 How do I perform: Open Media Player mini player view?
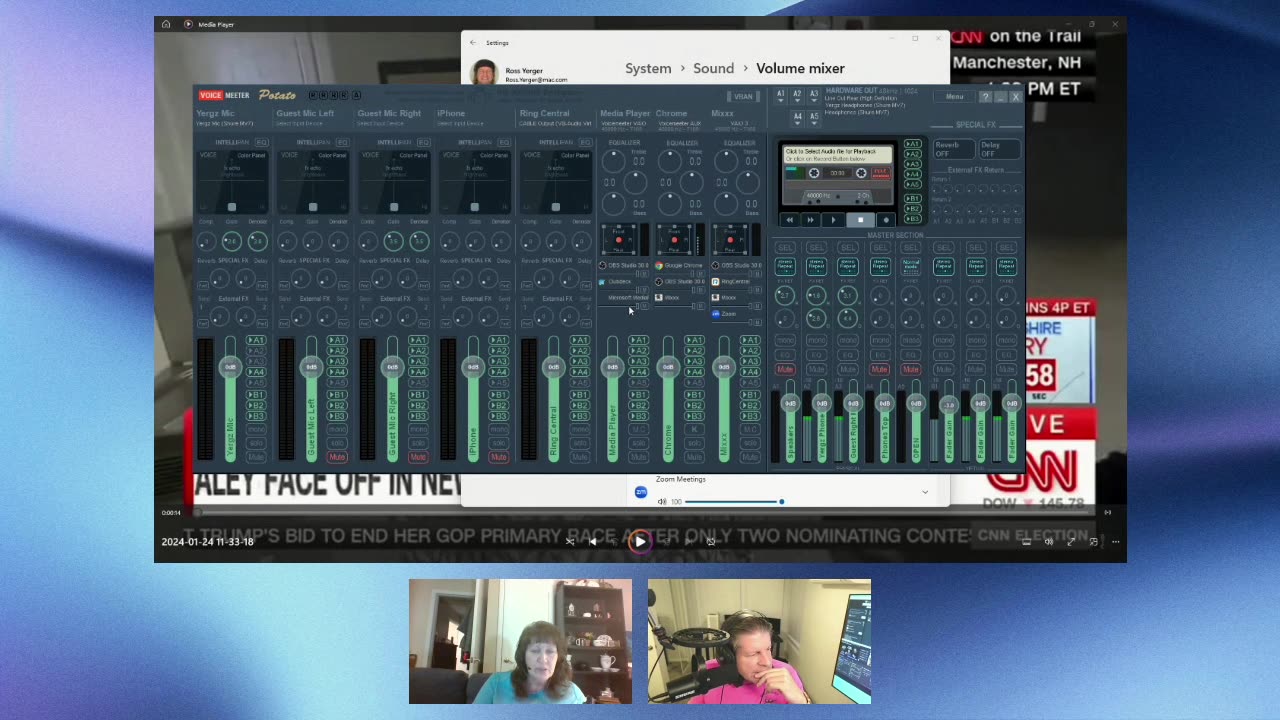coord(1093,542)
